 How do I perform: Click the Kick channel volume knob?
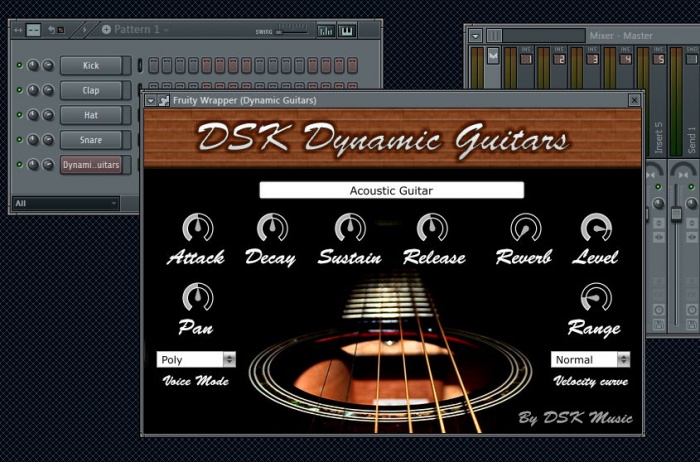point(48,66)
